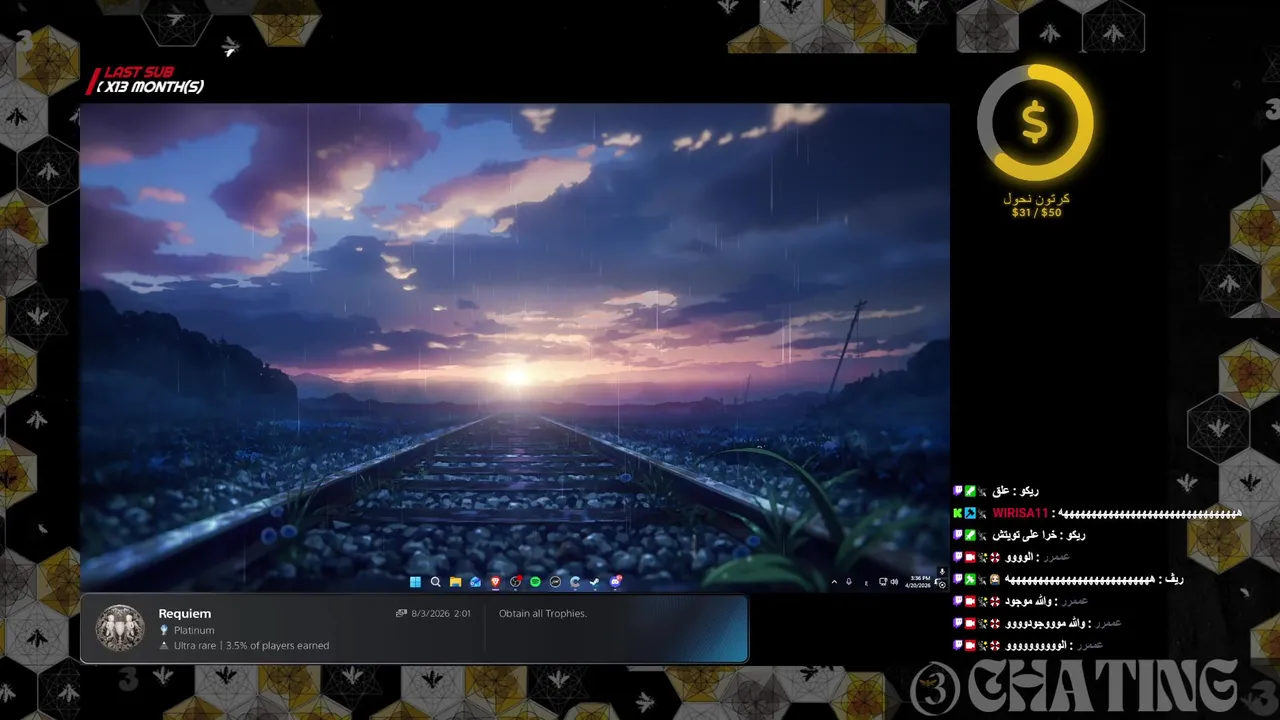Click the "كرتون نحول" goal title

point(1036,199)
